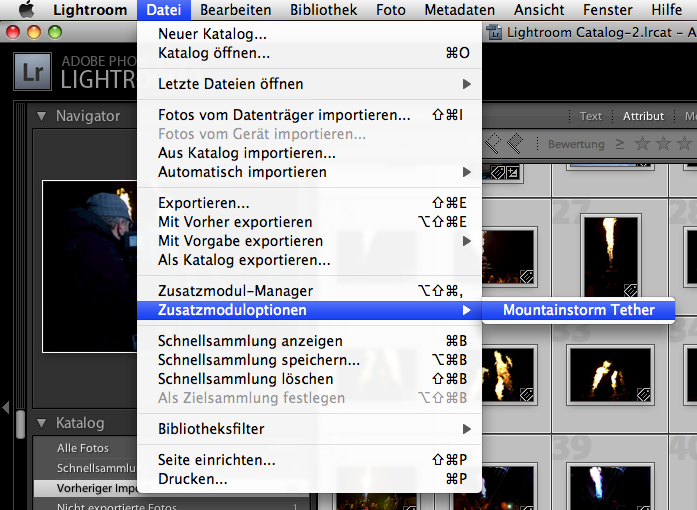This screenshot has width=697, height=510.
Task: Click the right-hand flag filter icon
Action: pos(515,143)
